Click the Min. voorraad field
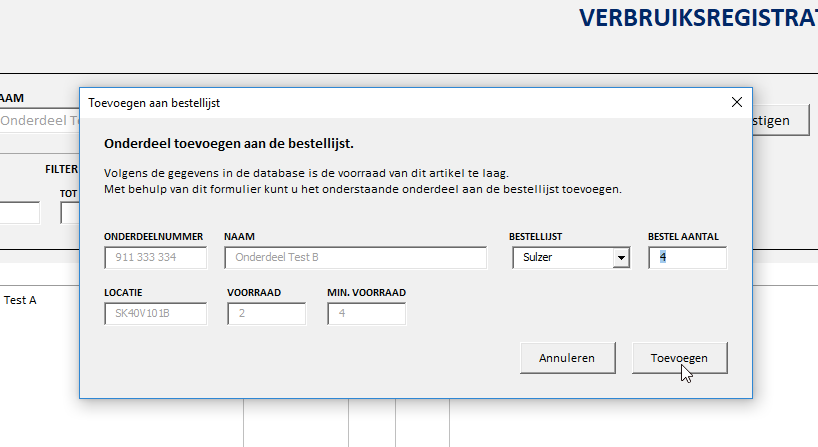This screenshot has height=447, width=818. point(366,314)
